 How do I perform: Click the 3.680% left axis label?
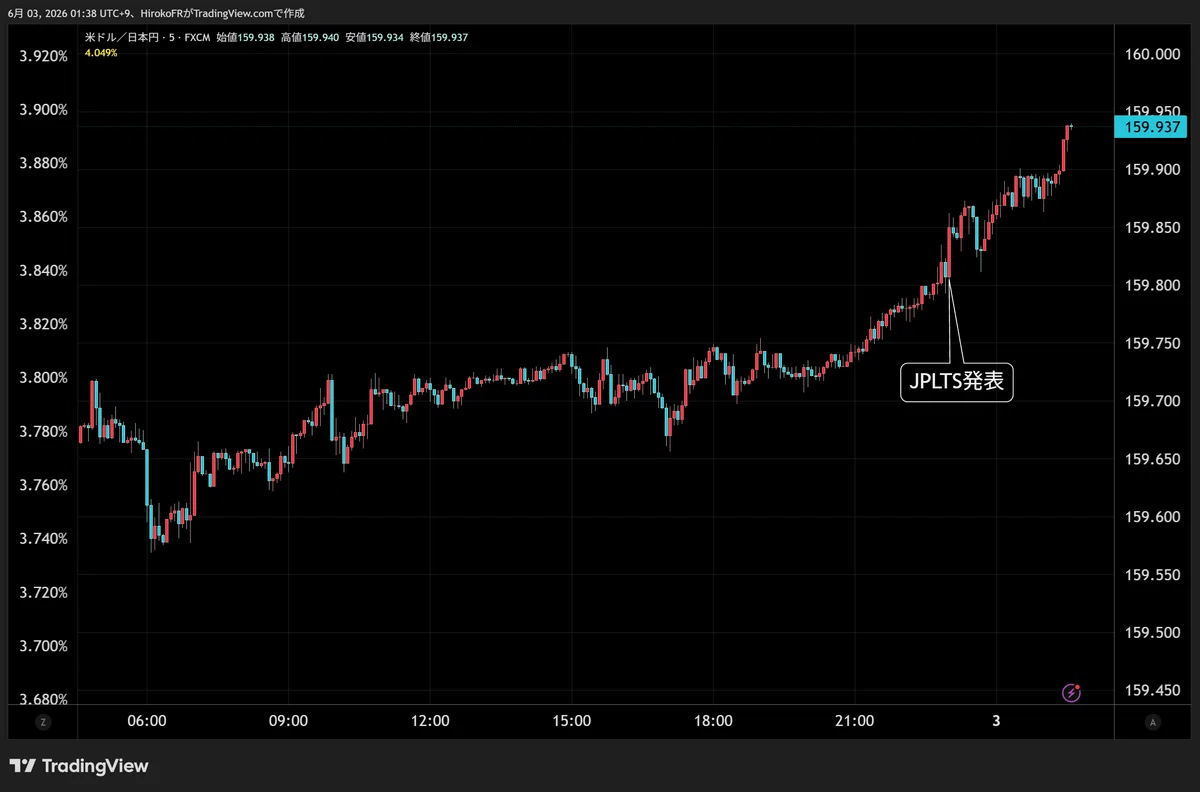(44, 699)
